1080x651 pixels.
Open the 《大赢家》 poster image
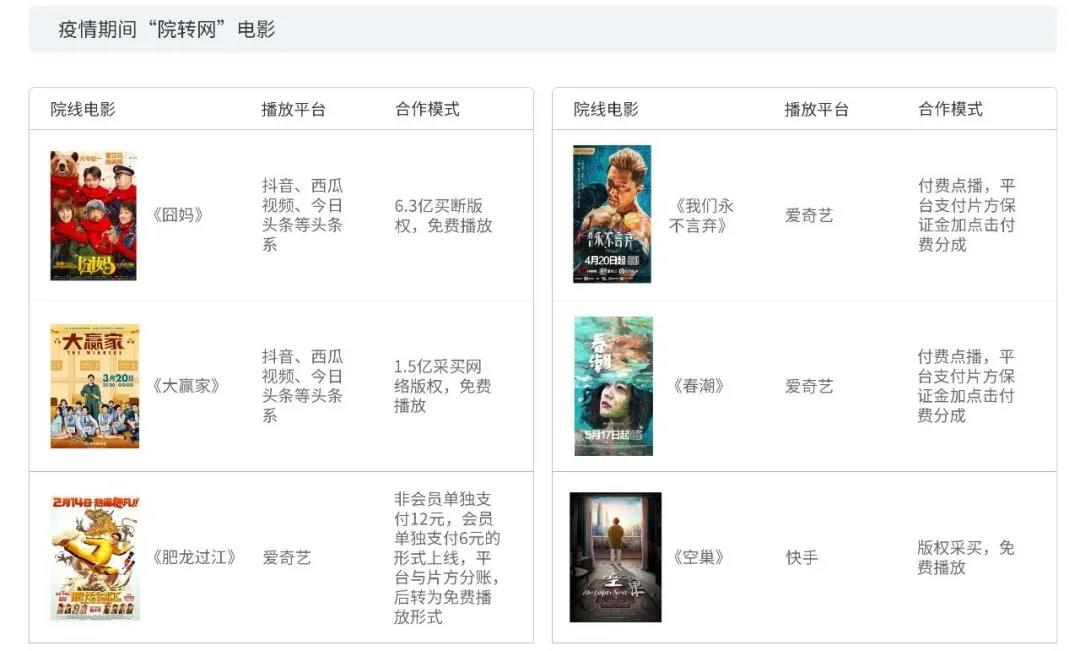[x=94, y=386]
